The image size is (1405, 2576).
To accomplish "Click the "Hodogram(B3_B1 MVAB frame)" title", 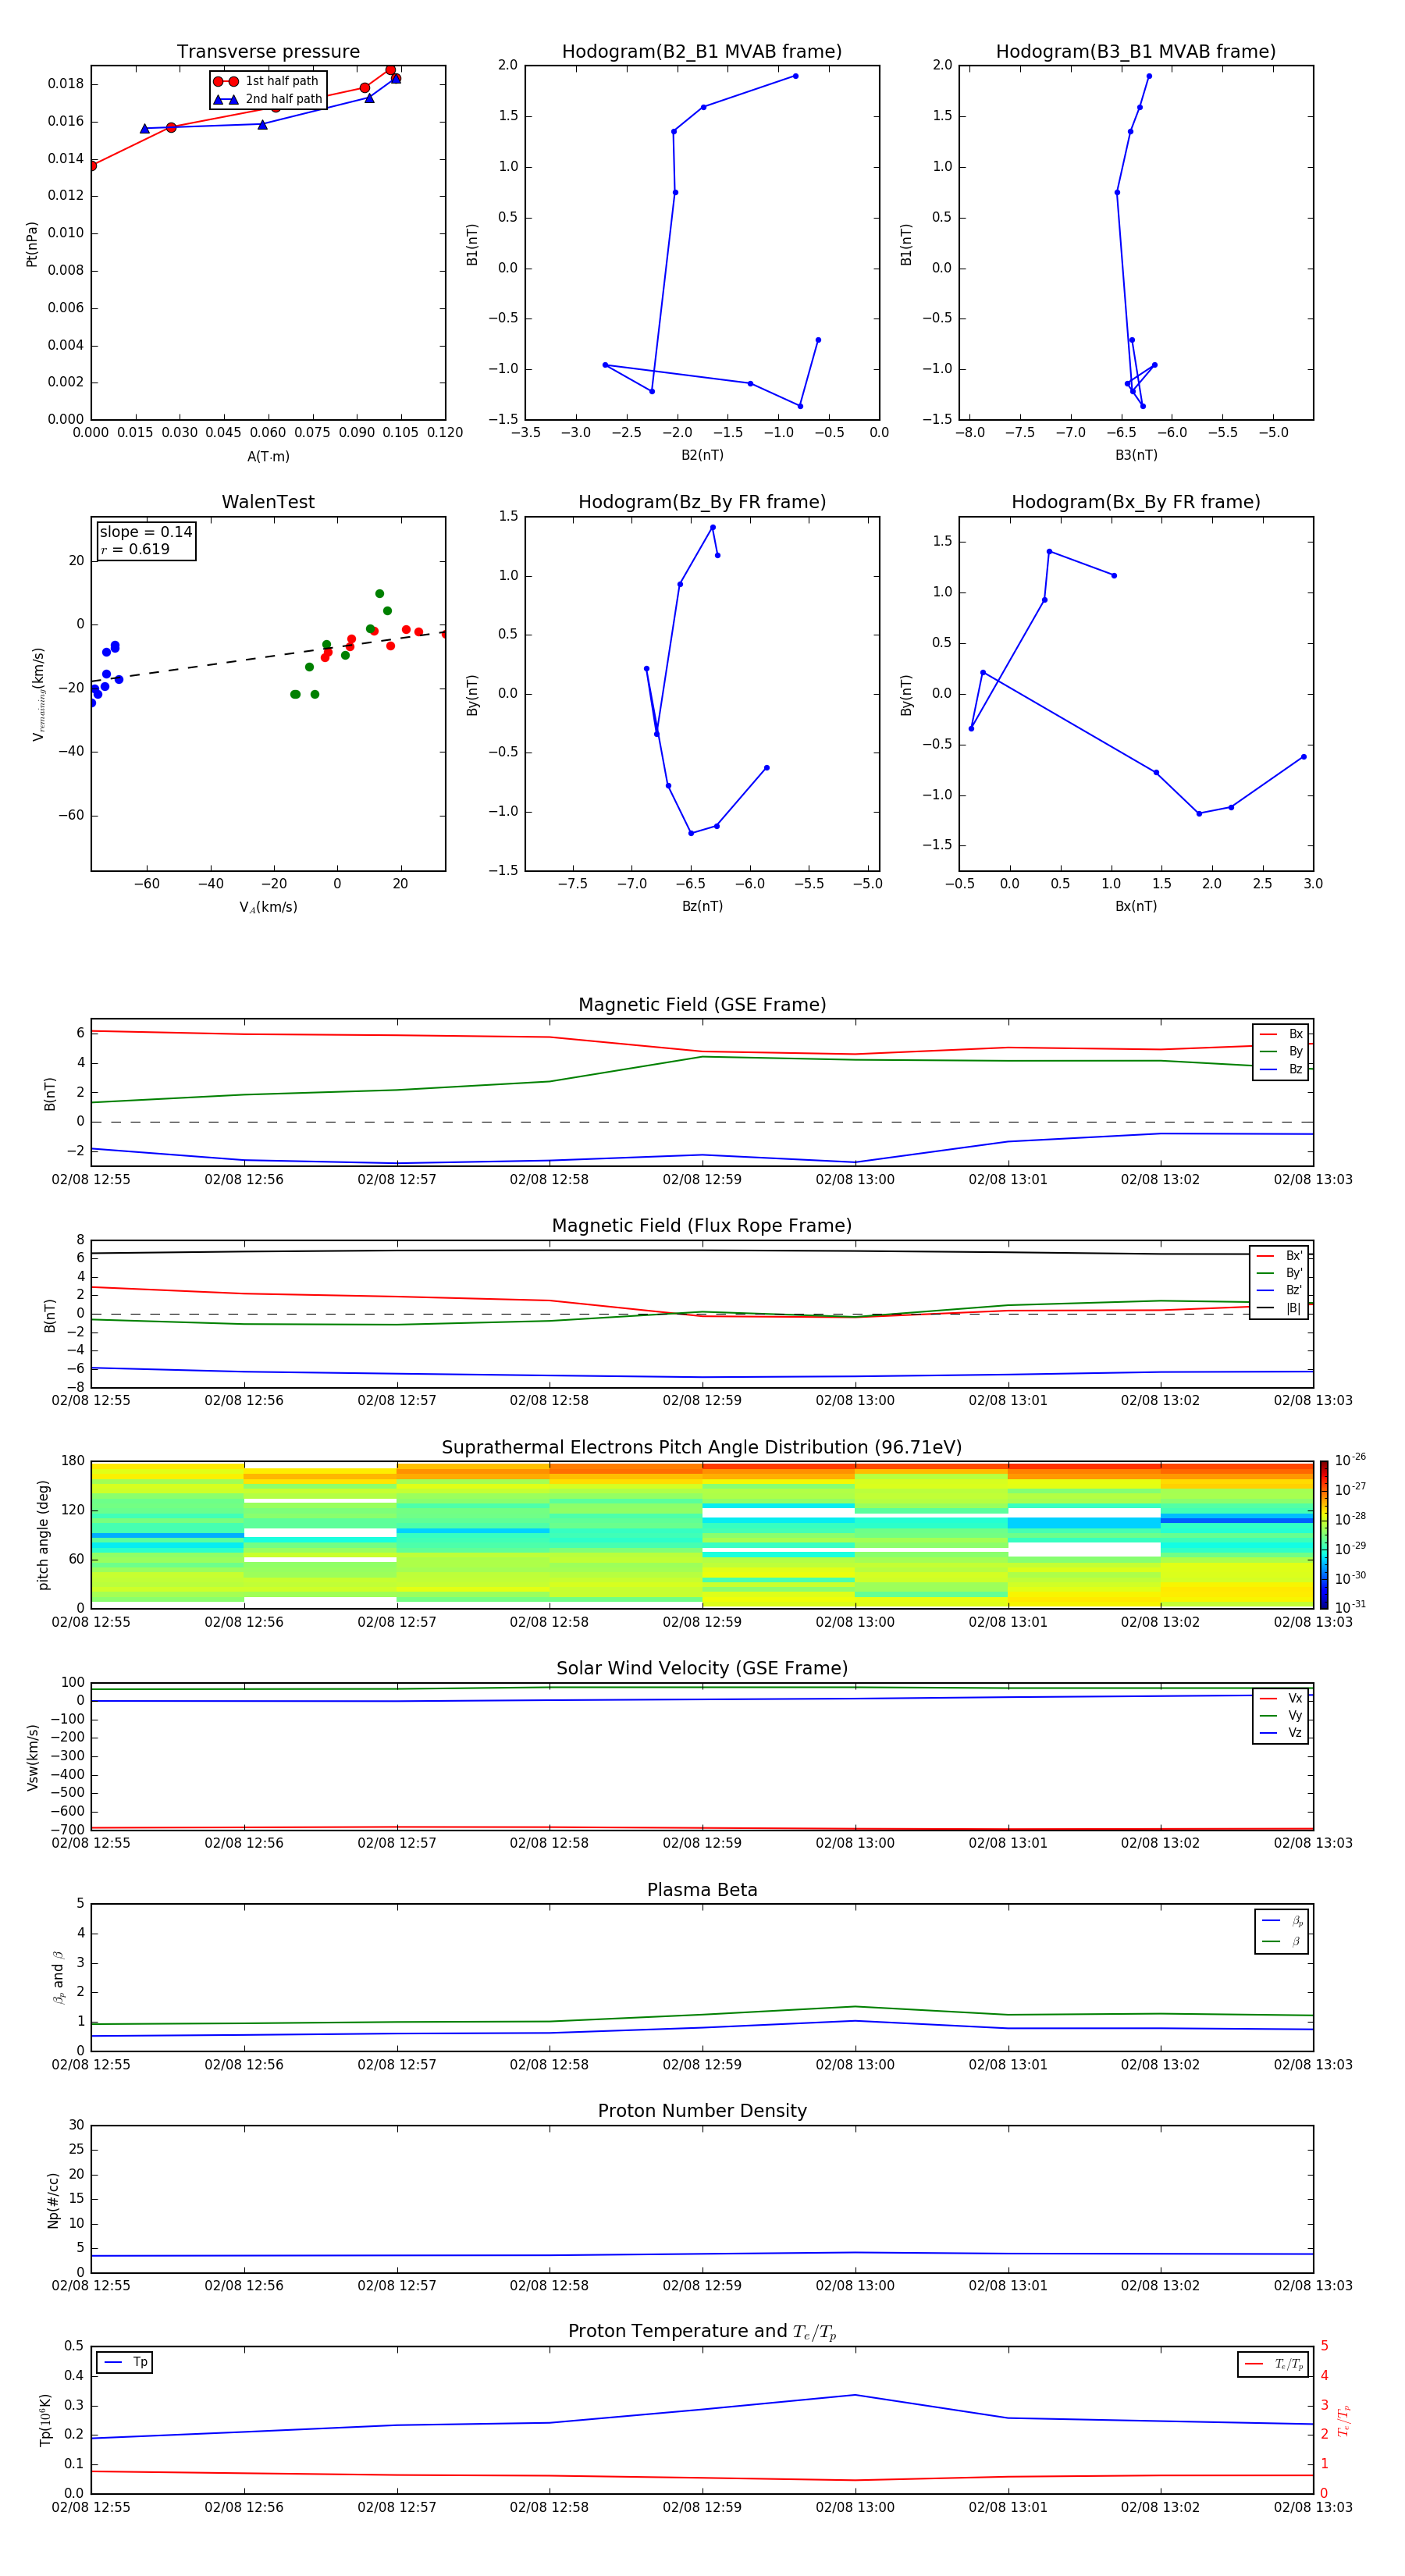I will tap(1136, 51).
